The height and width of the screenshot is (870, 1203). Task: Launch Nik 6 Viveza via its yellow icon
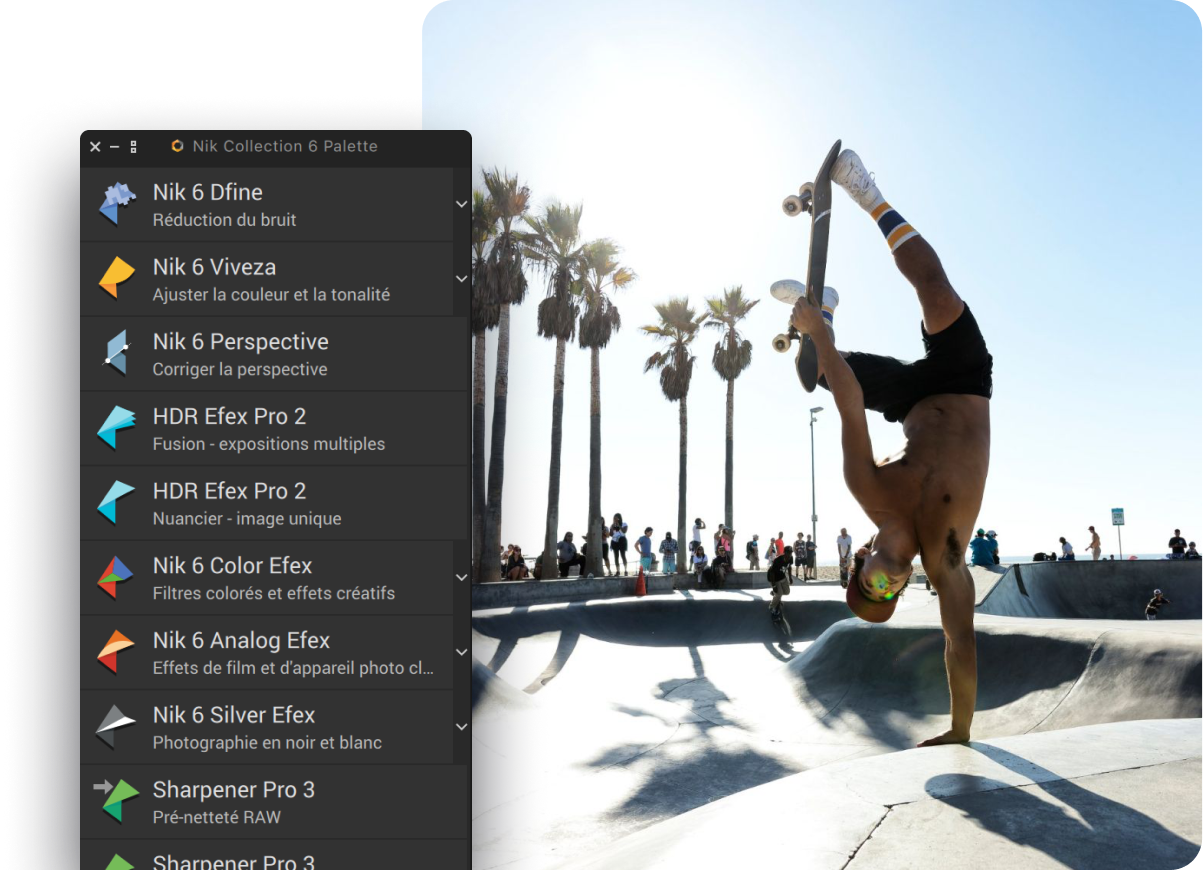117,278
